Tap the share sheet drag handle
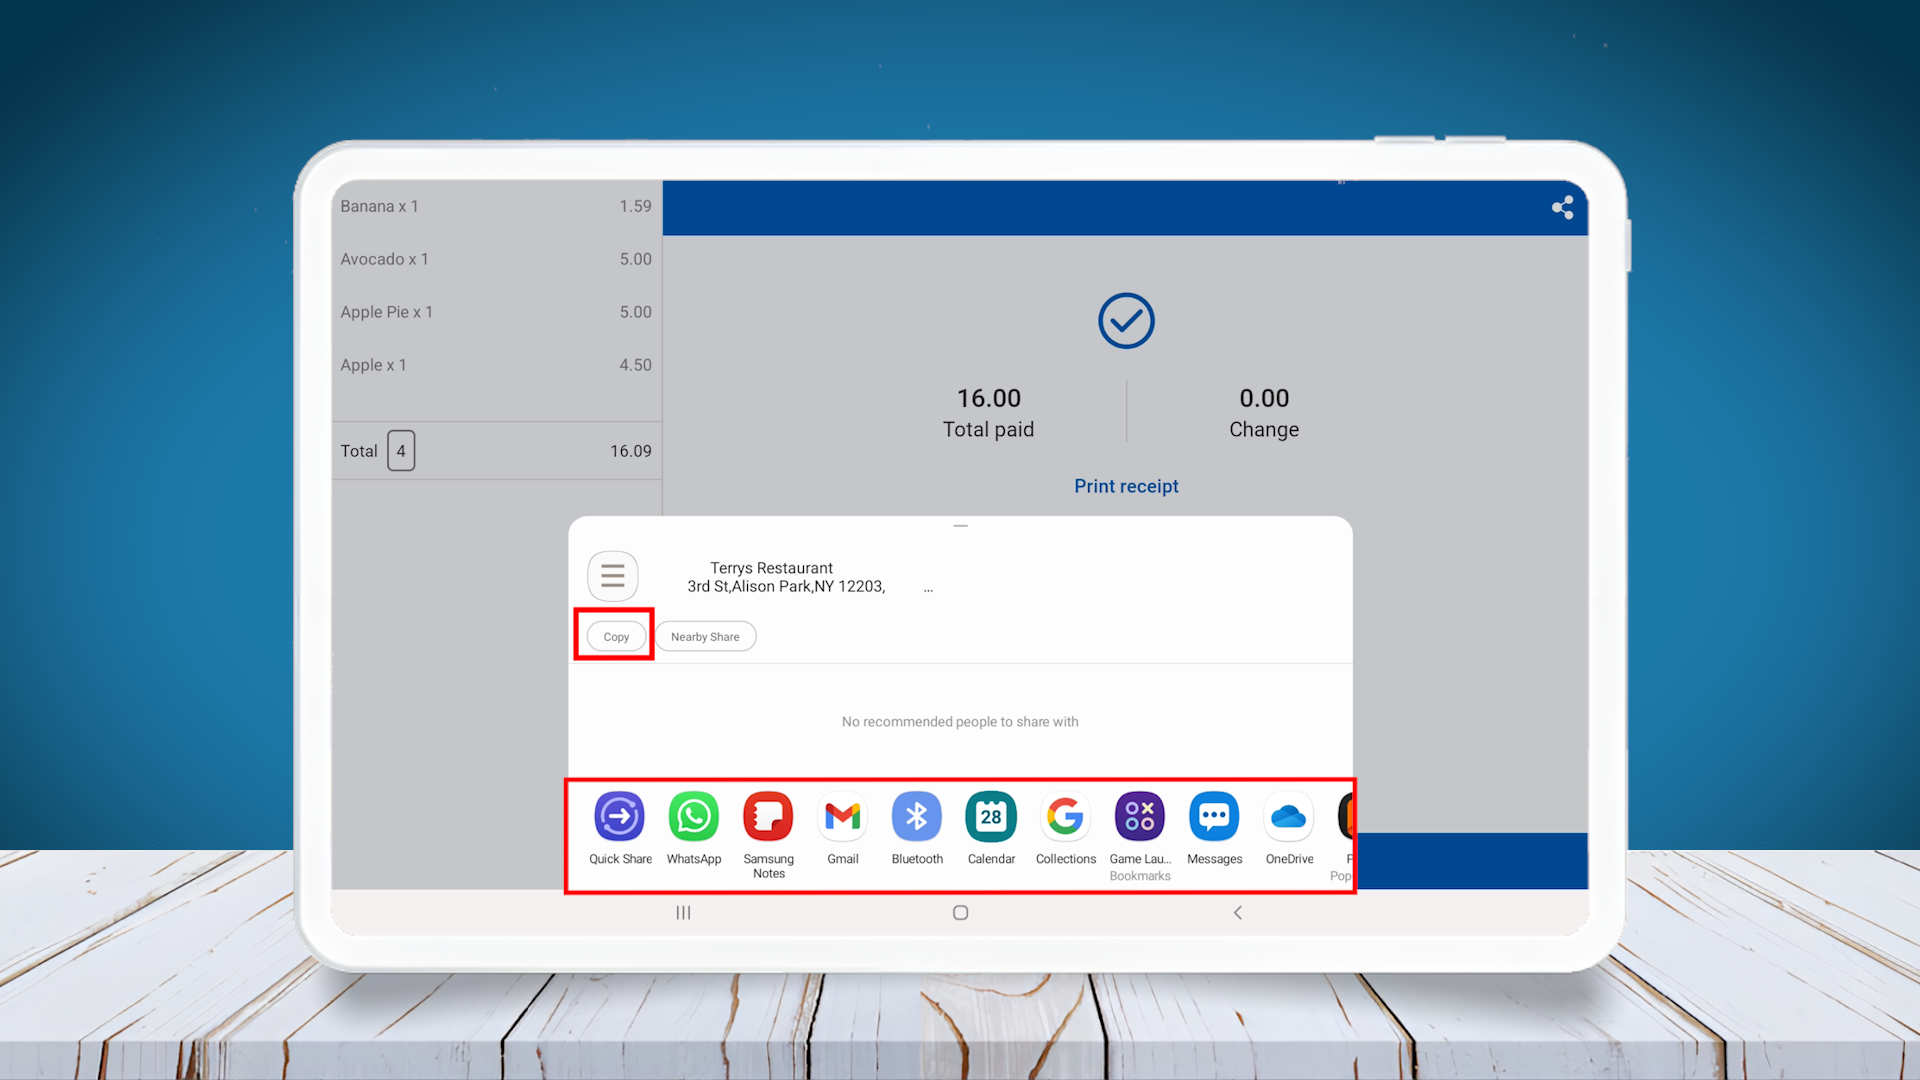This screenshot has height=1080, width=1920. tap(960, 526)
